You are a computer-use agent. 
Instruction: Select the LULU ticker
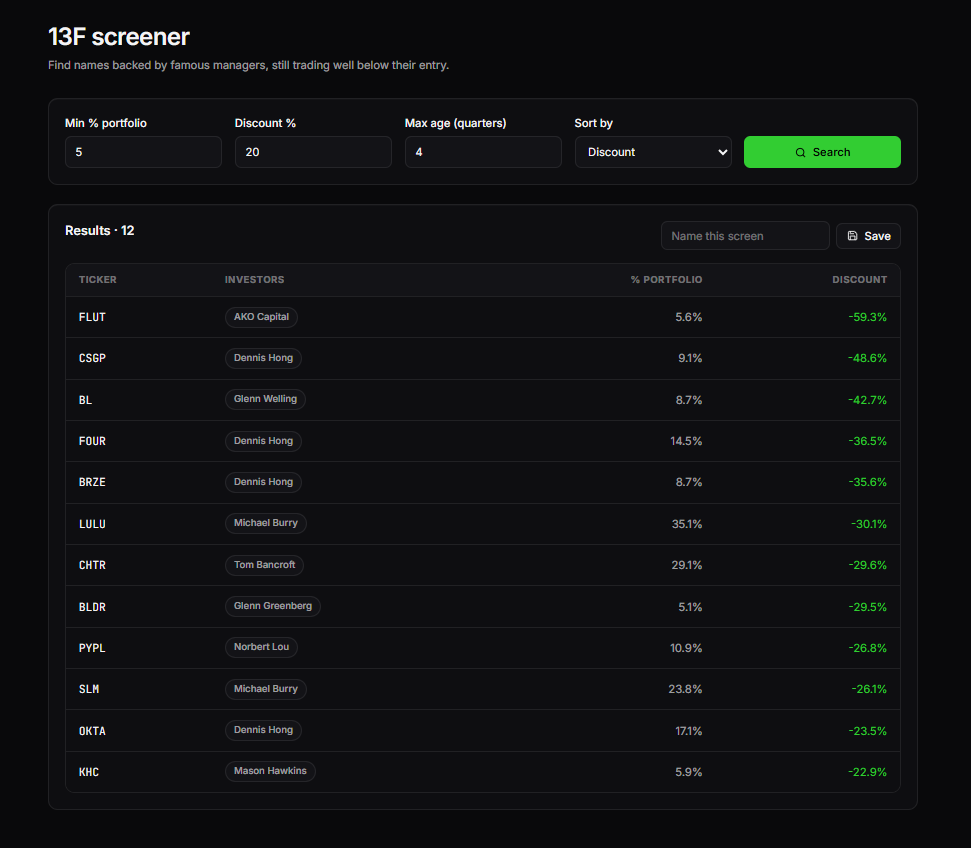[x=92, y=524]
